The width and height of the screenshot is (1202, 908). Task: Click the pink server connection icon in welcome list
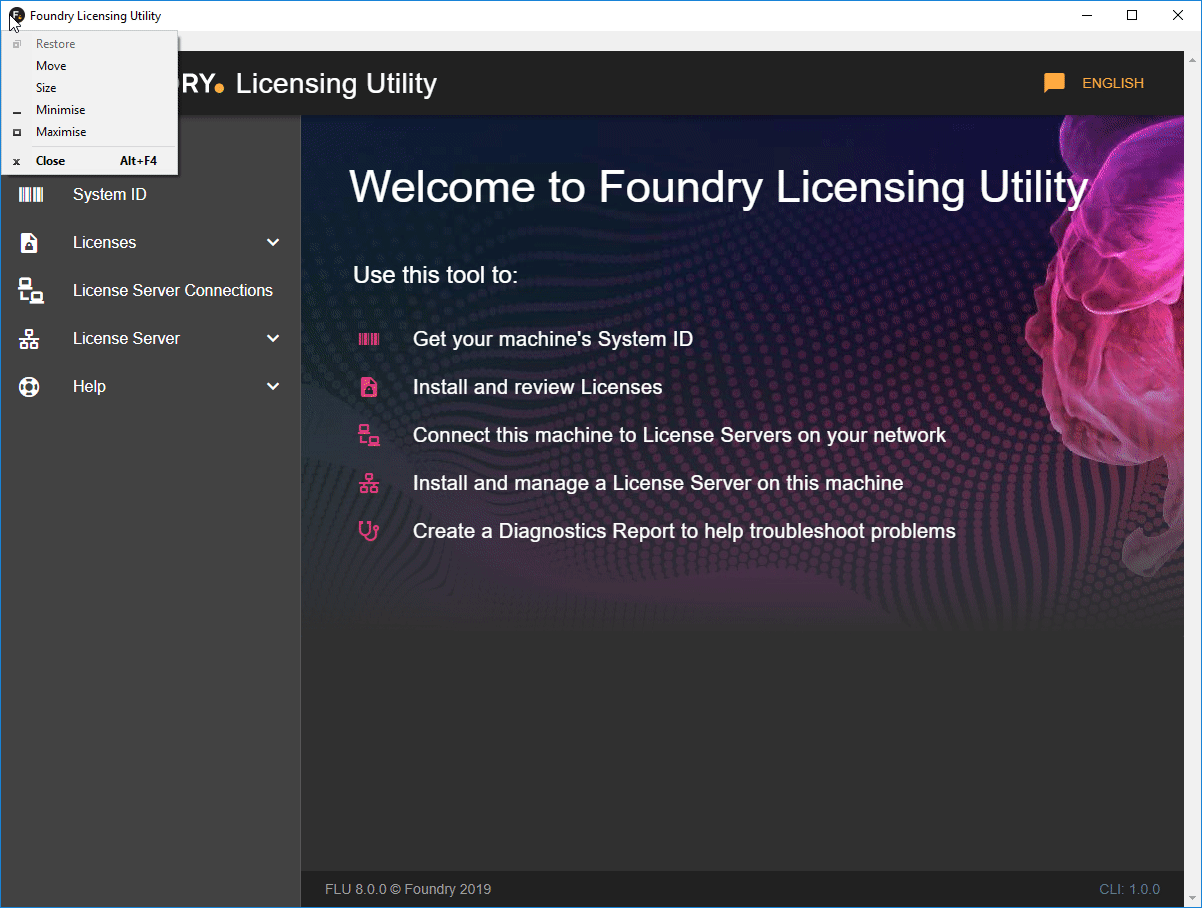[x=369, y=435]
